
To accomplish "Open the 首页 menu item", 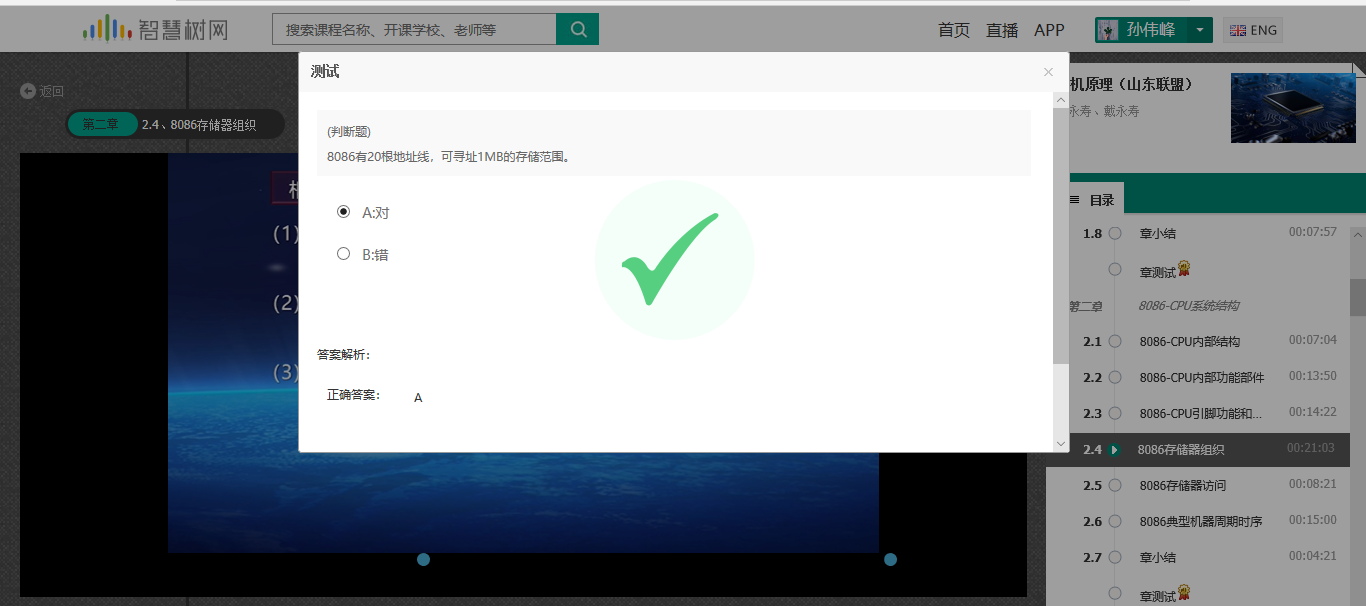I will point(953,30).
